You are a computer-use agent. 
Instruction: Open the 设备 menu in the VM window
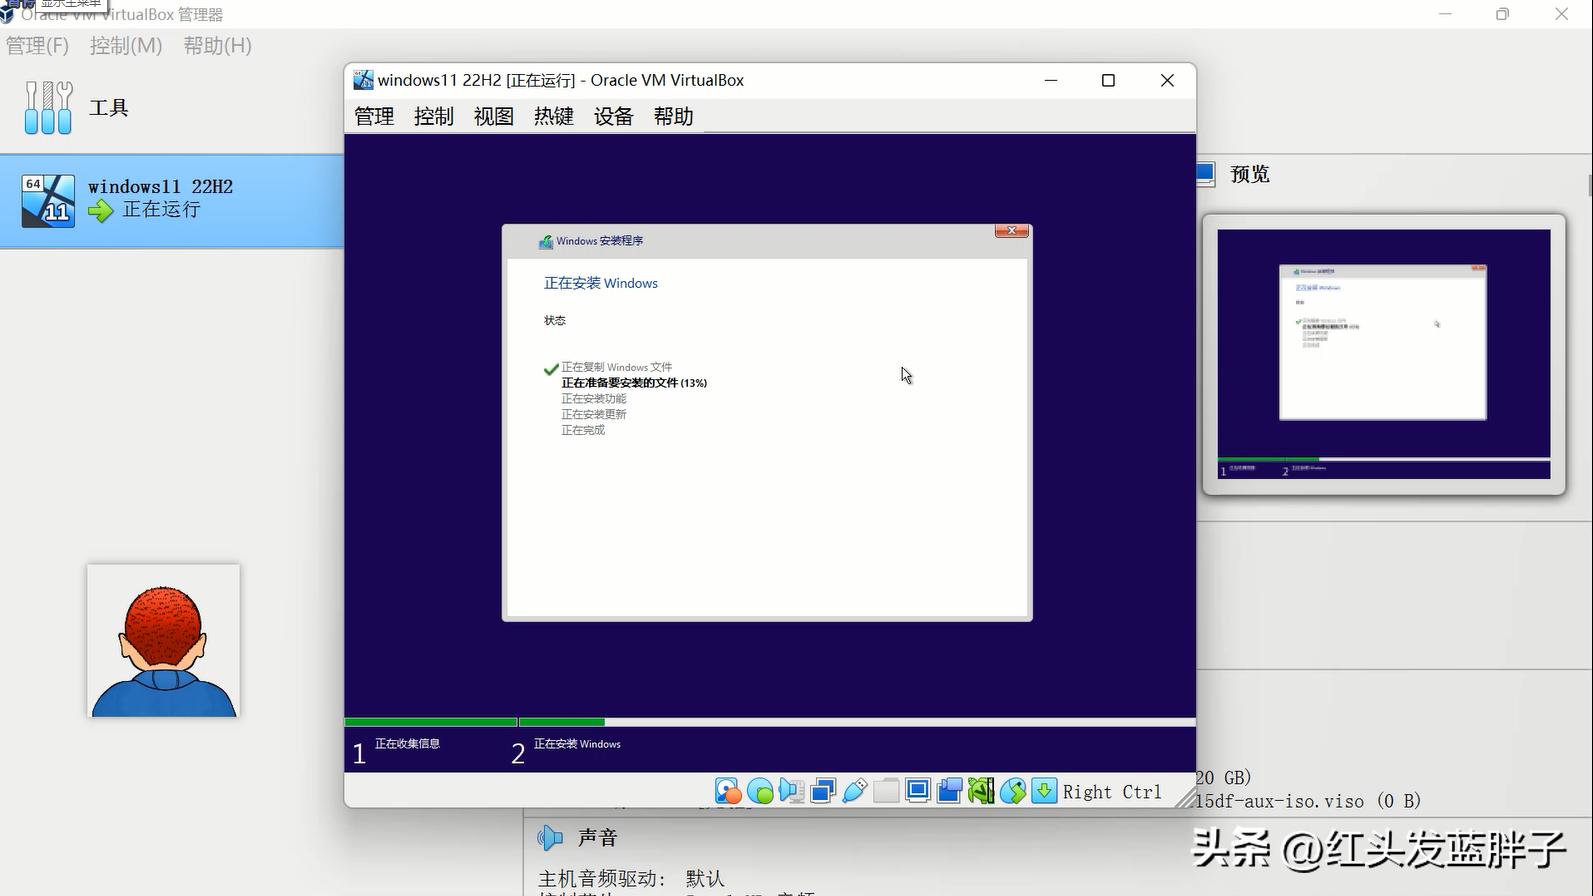click(614, 116)
